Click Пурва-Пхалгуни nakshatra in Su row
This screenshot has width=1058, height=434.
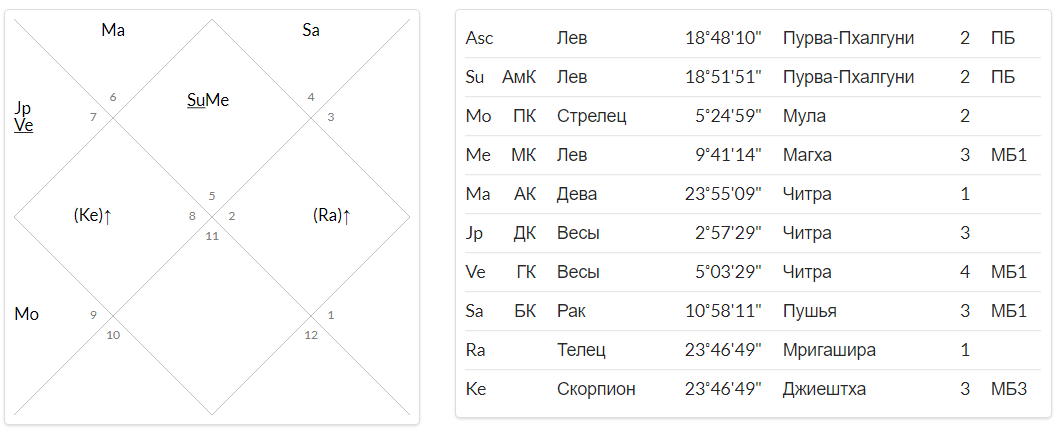848,78
